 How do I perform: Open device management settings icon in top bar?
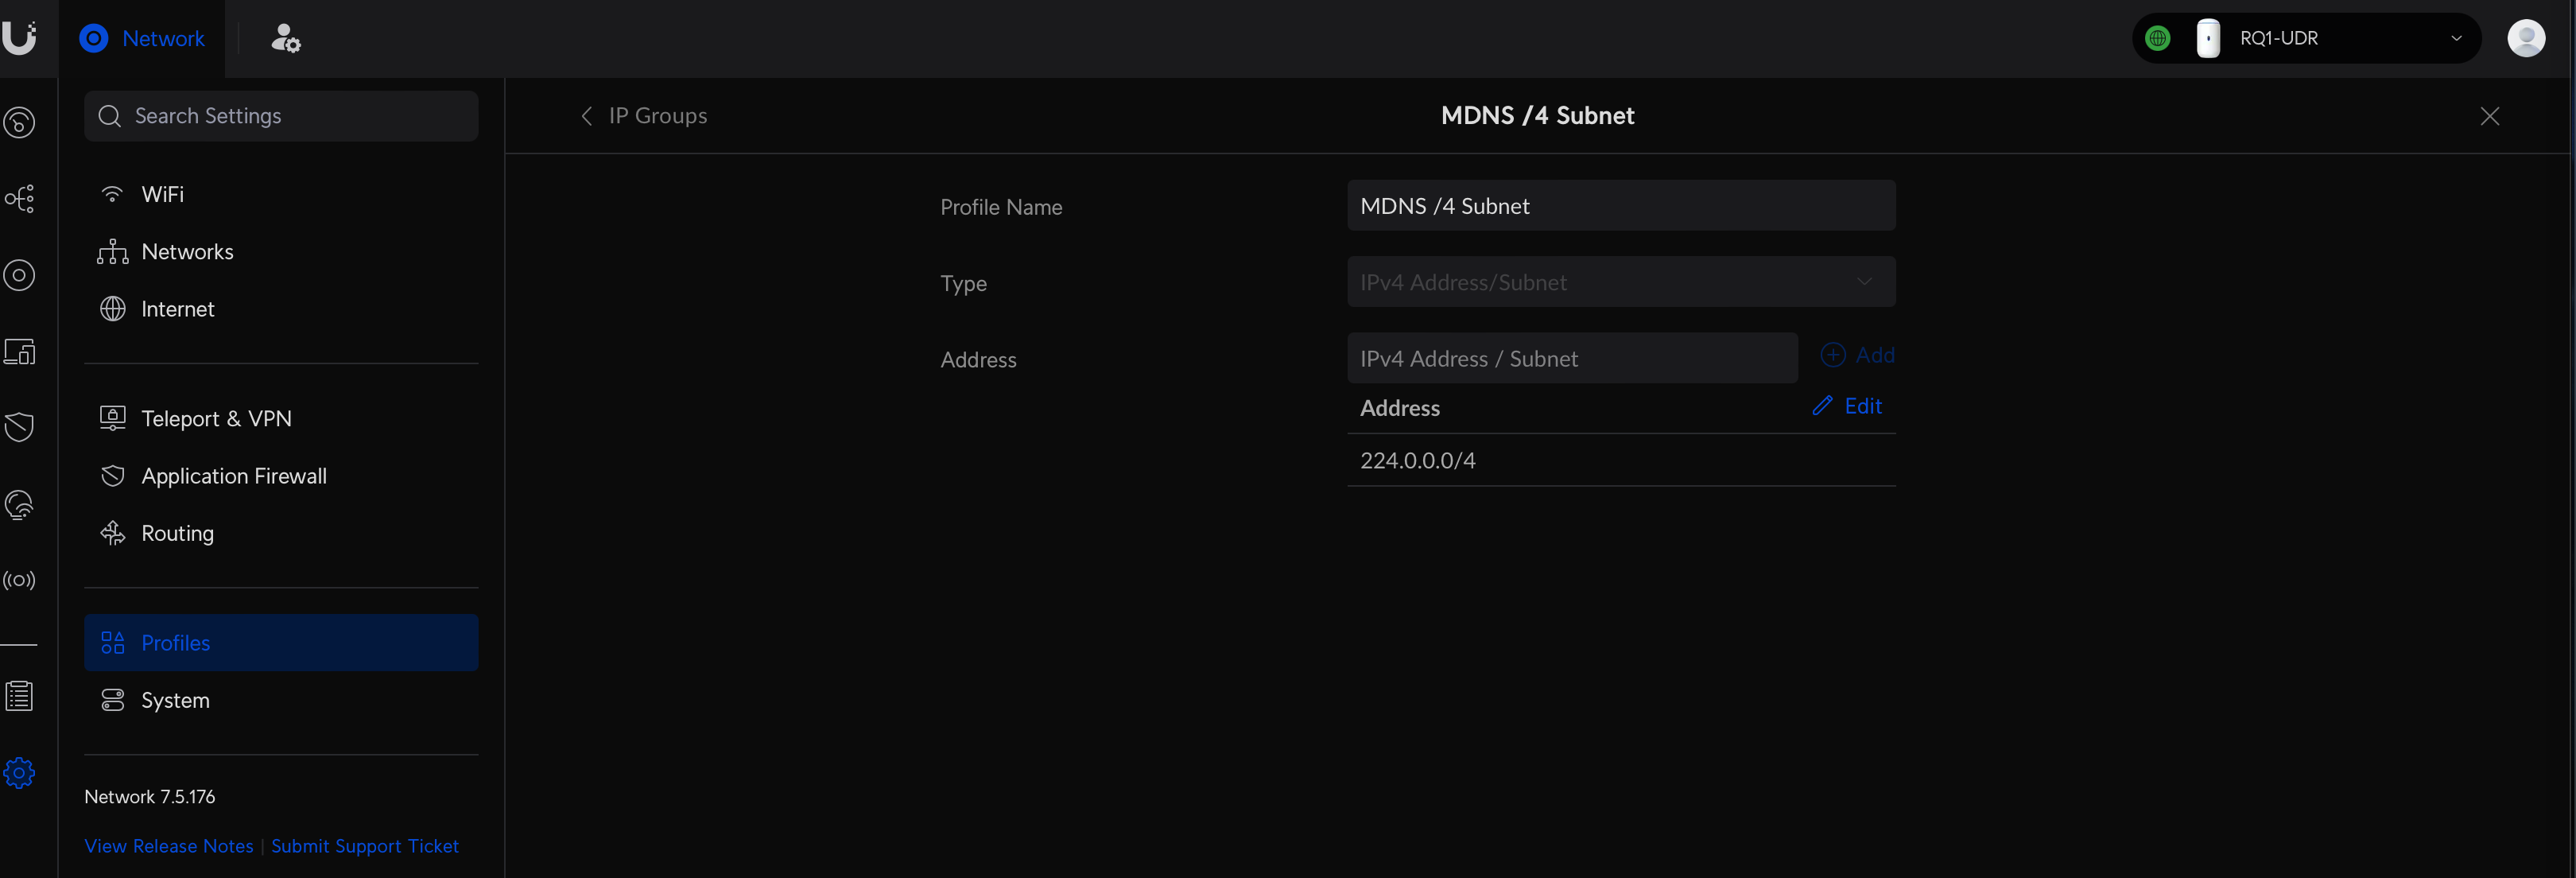(x=287, y=38)
